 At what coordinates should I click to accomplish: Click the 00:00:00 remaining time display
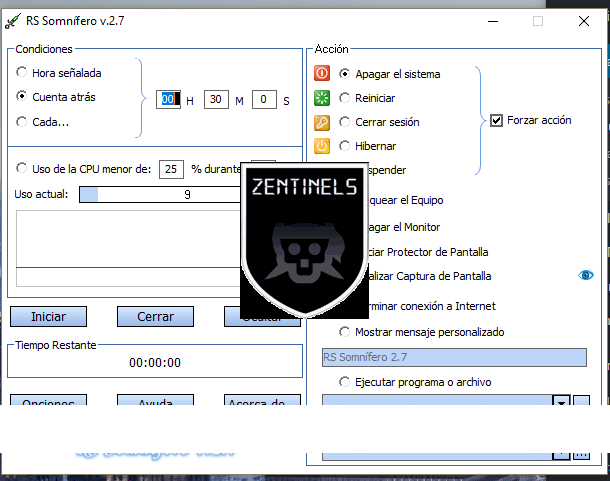[x=155, y=363]
